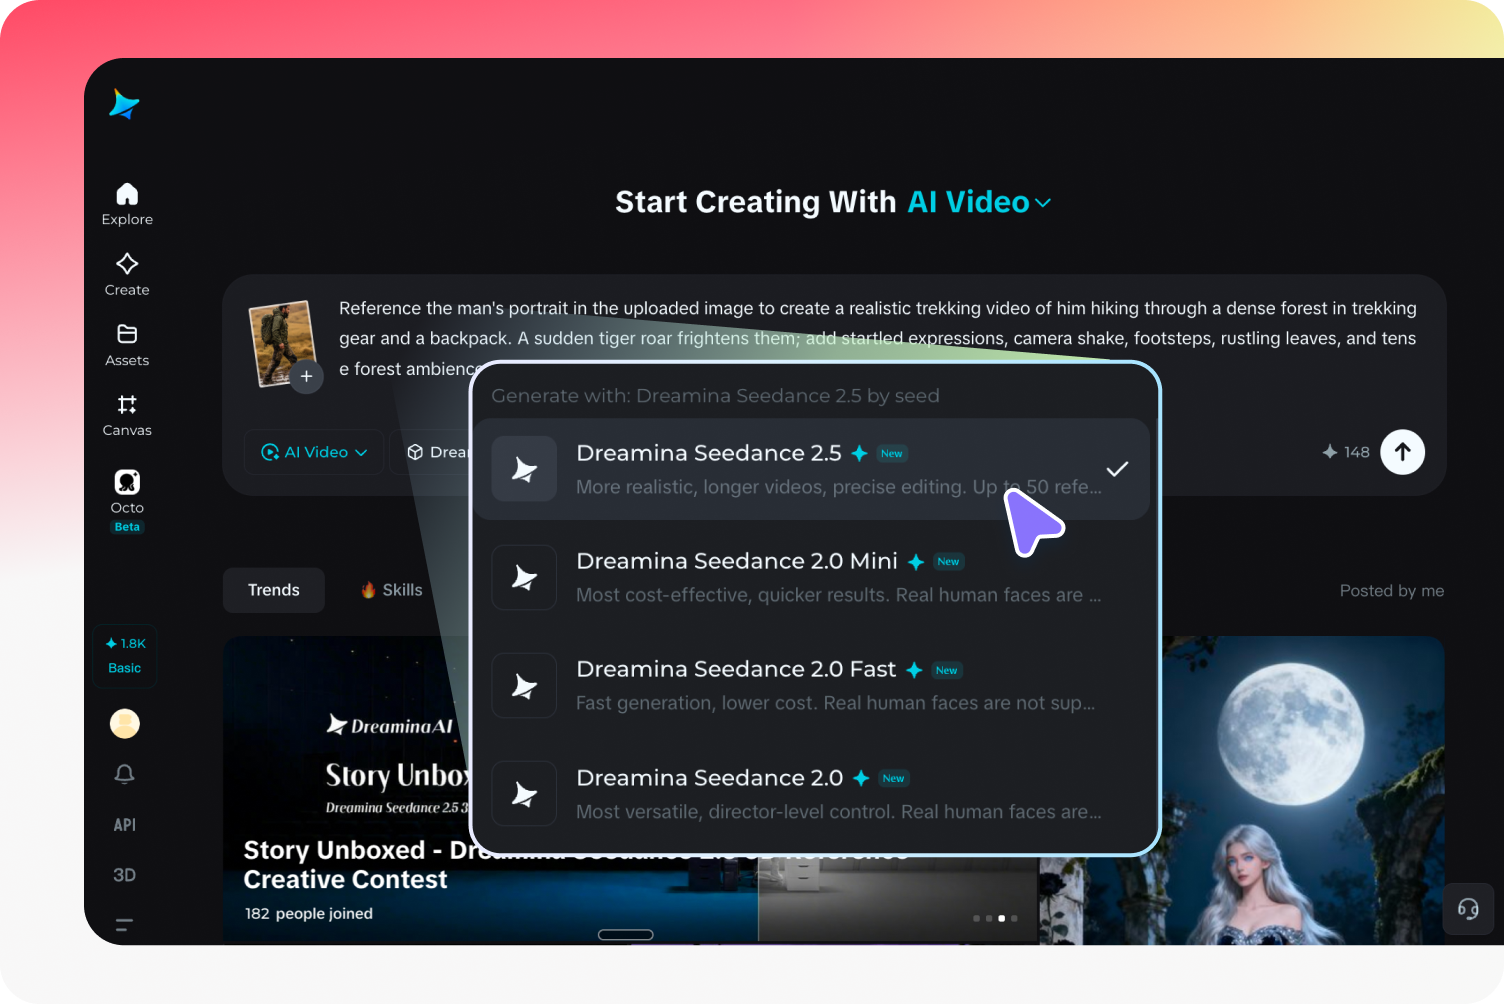
Task: Click sparkle icon next to Seedance 2.0 Fast
Action: [x=914, y=670]
